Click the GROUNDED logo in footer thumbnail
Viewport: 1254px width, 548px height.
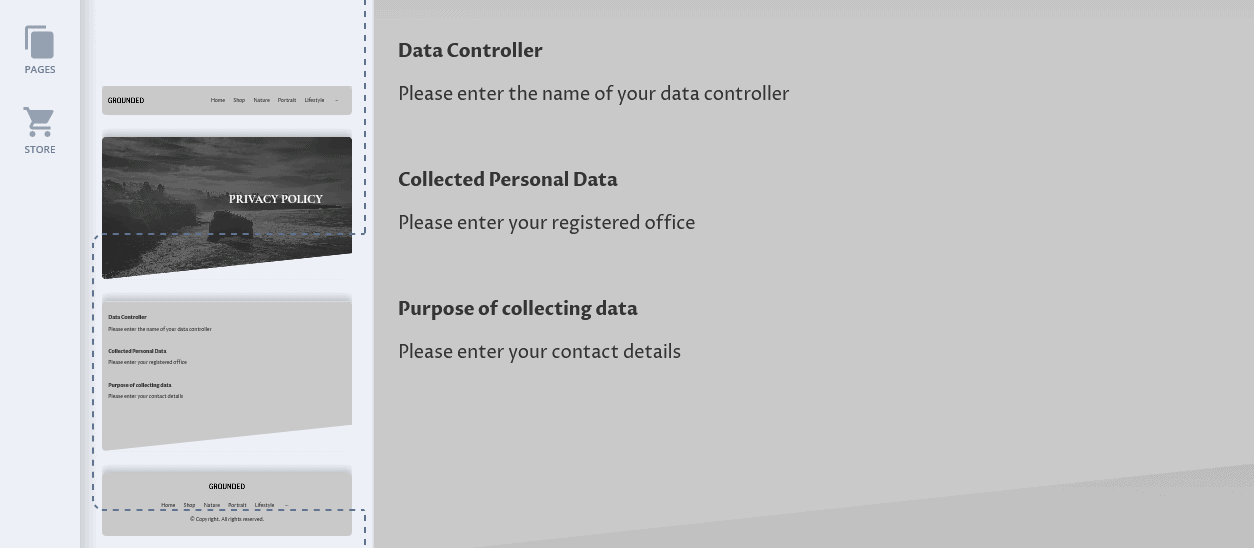227,487
